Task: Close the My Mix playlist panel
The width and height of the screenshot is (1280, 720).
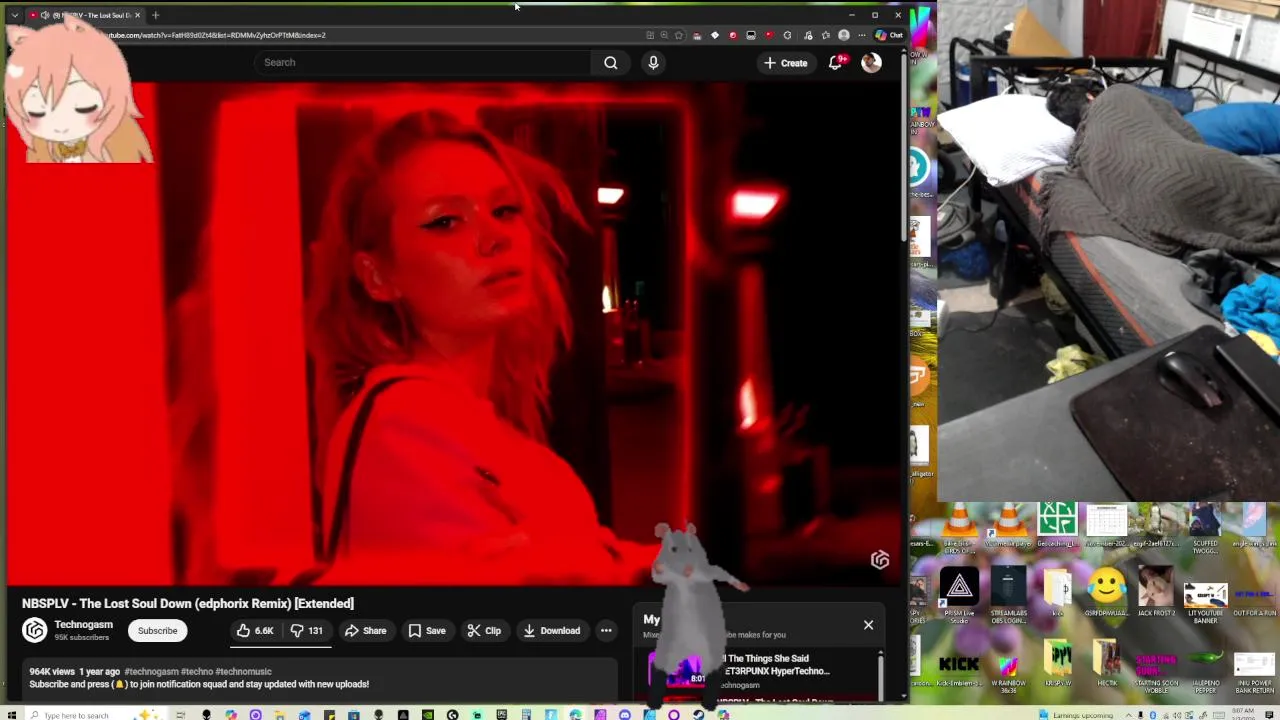Action: tap(868, 625)
